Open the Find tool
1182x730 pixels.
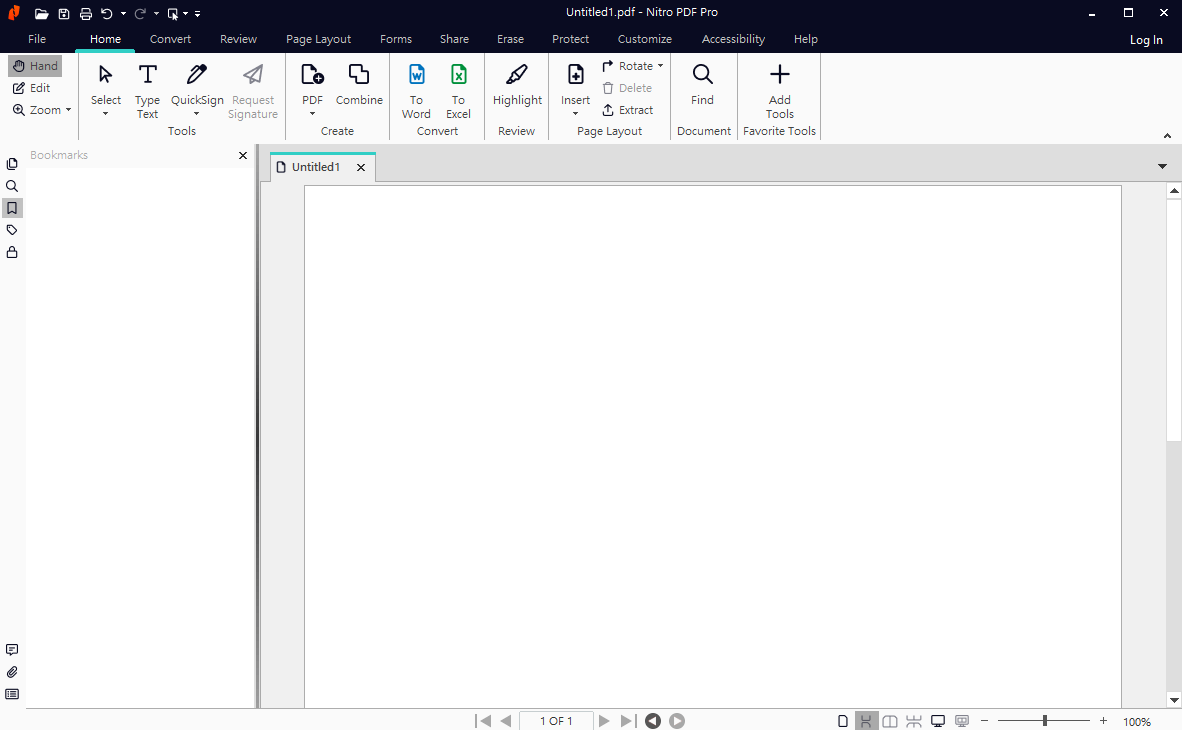702,85
